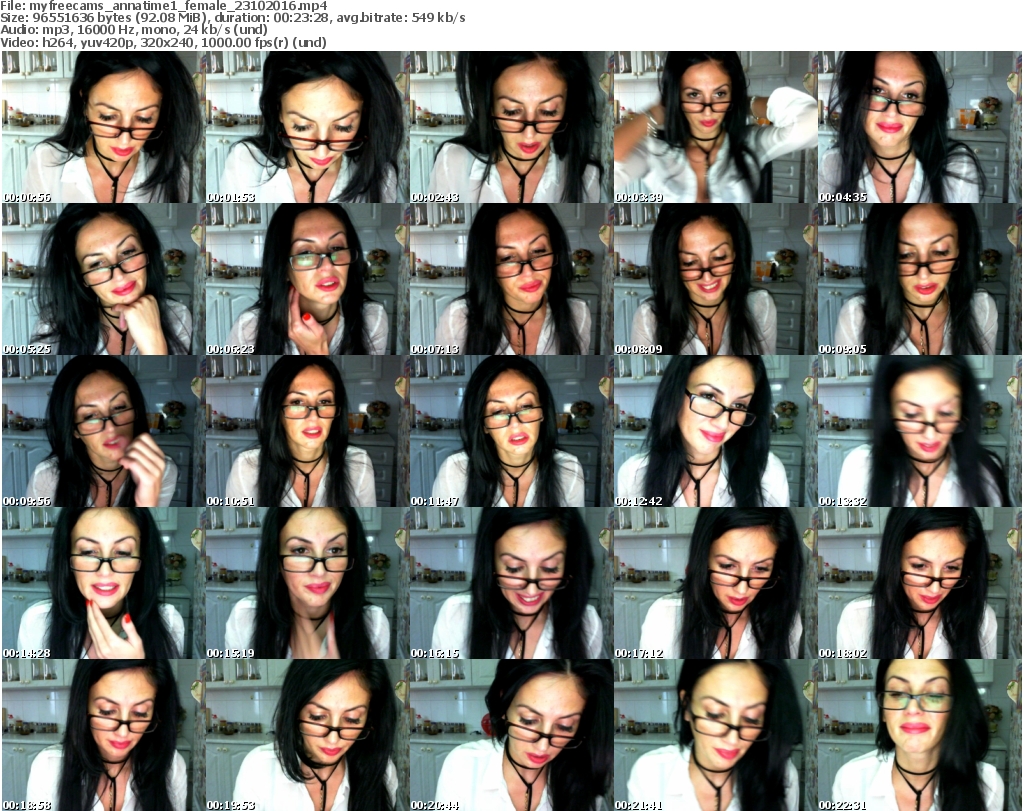Click the File name line in the header
The image size is (1024, 811).
[x=164, y=6]
